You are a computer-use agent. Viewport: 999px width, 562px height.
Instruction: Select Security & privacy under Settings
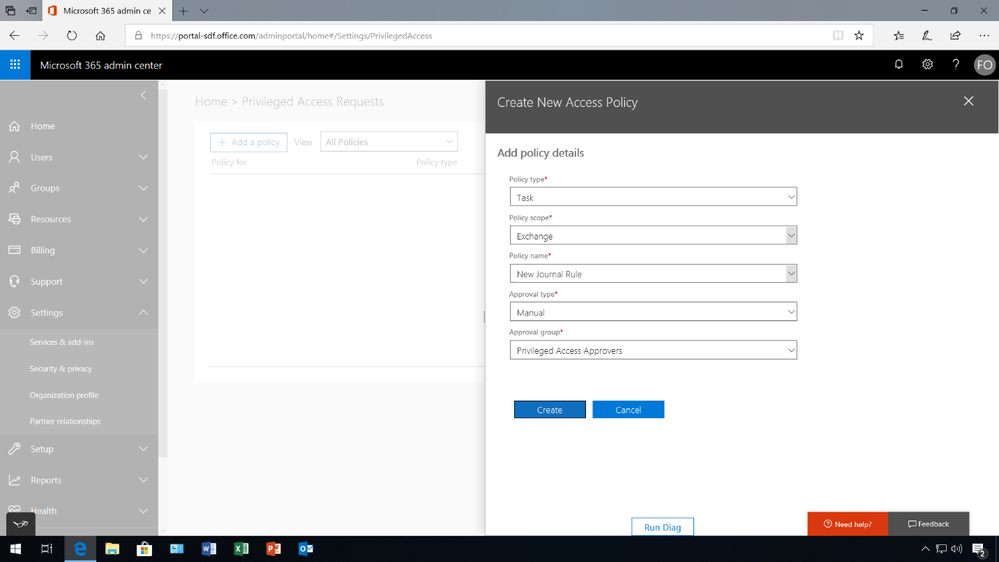pyautogui.click(x=61, y=369)
